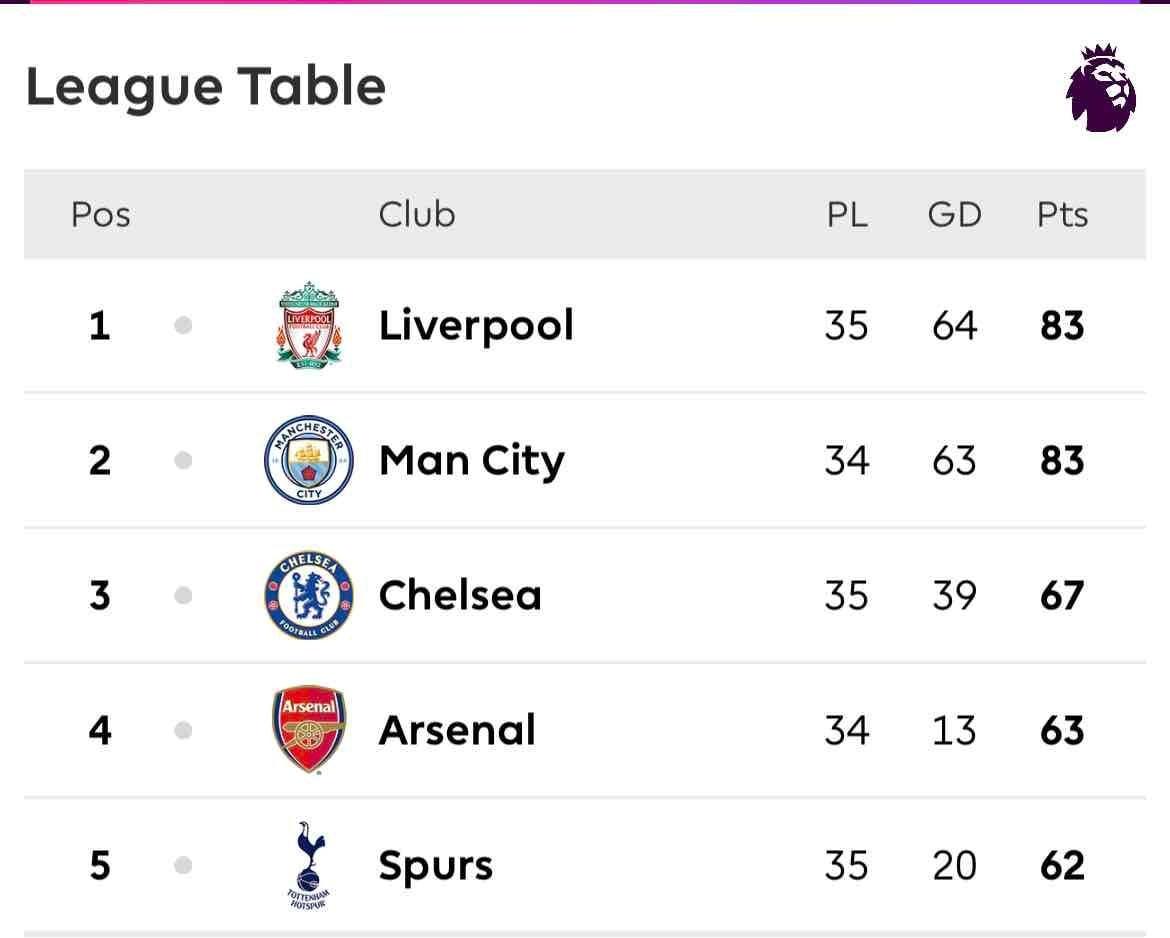
Task: Select the Chelsea club name
Action: click(x=460, y=595)
